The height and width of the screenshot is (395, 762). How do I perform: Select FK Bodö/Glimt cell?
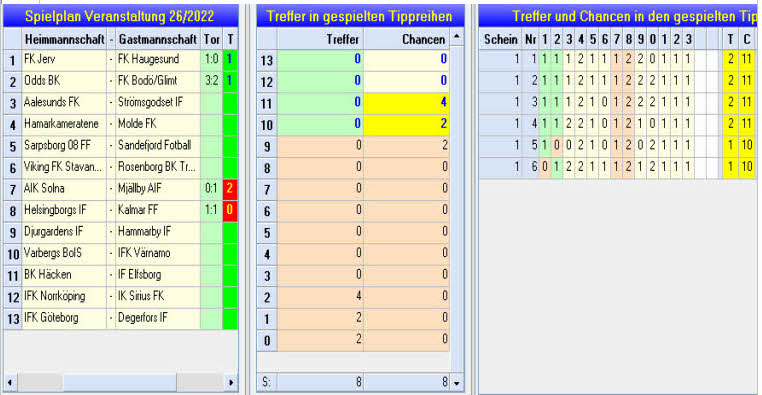point(158,81)
